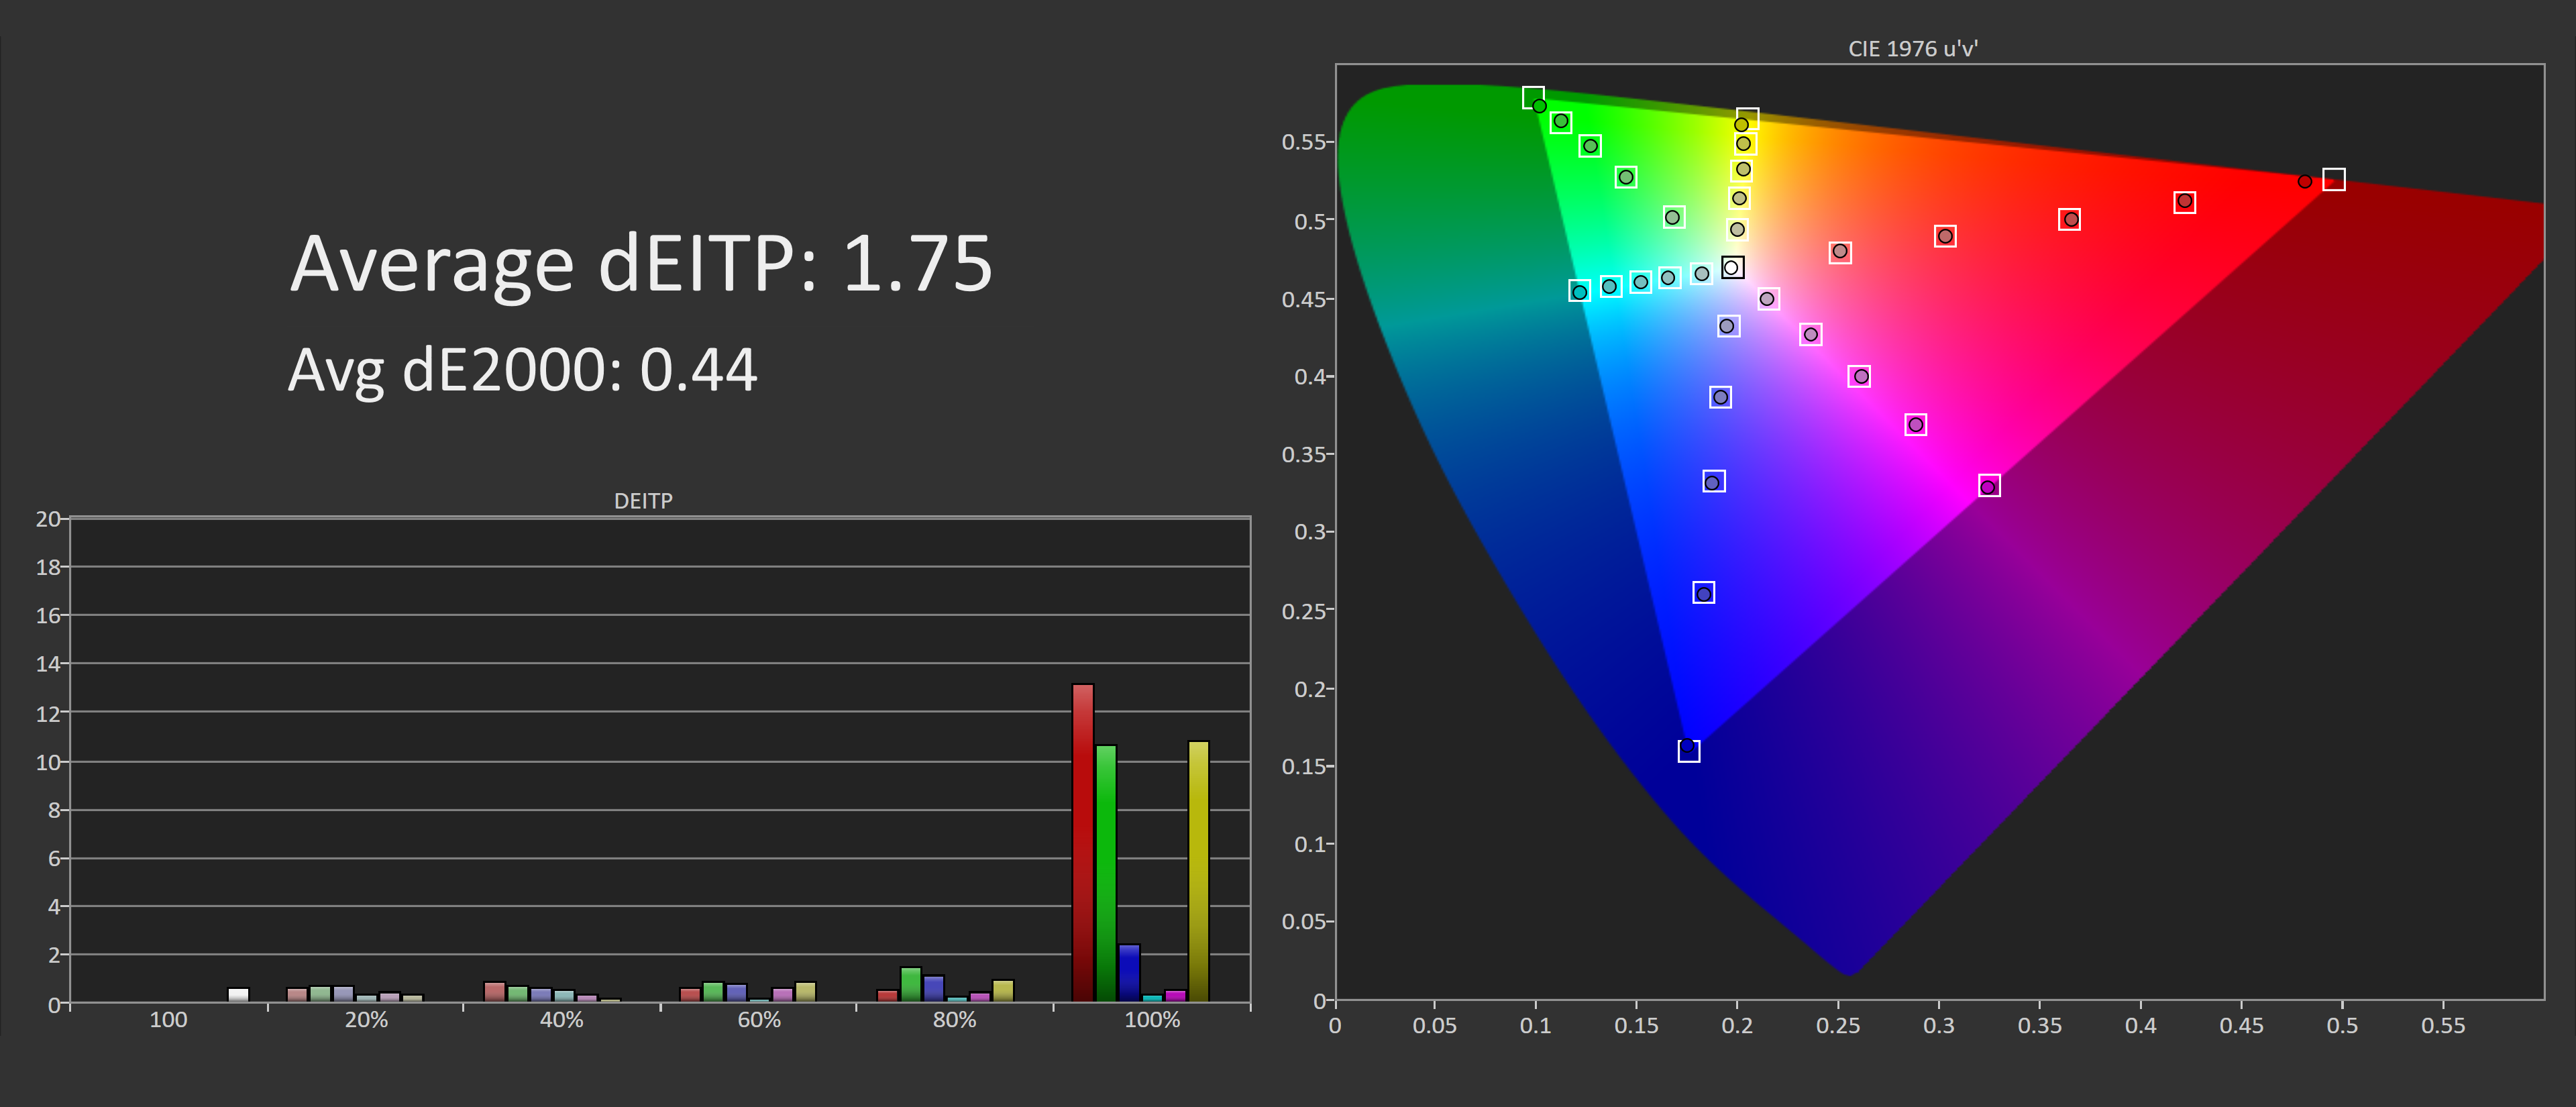Click the 60% label on bar chart axis

click(x=759, y=1019)
